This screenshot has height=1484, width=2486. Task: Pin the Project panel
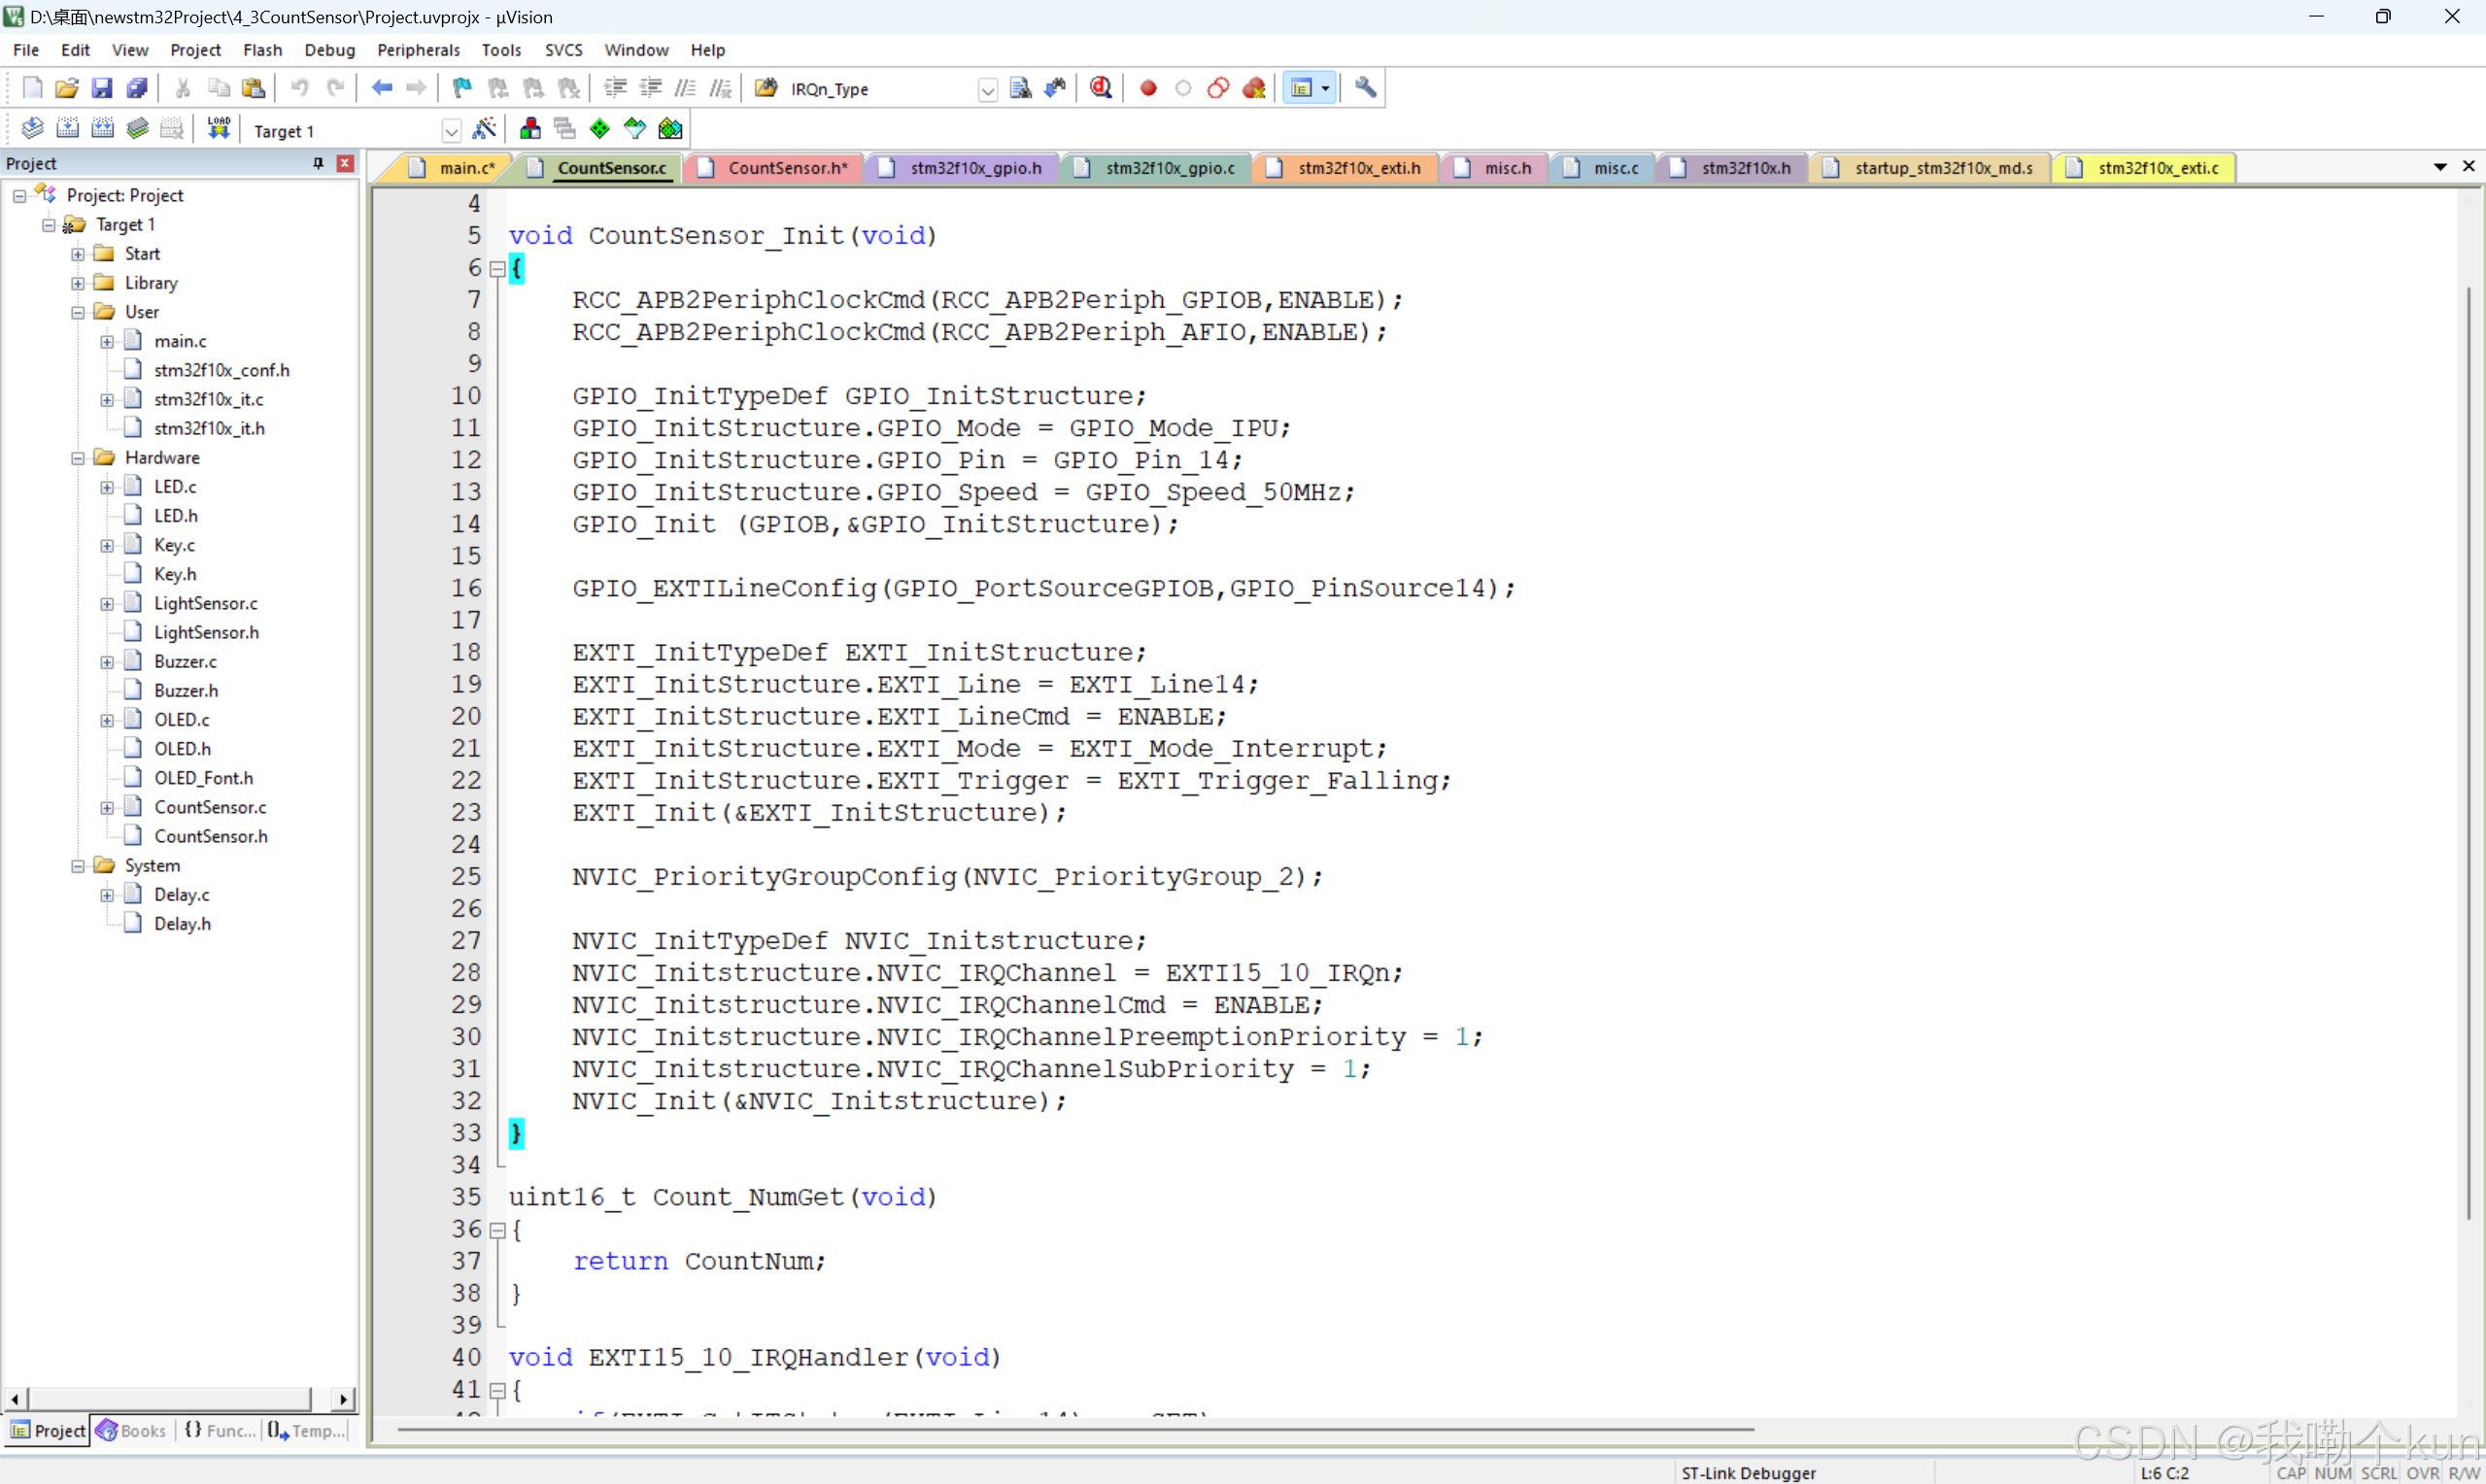click(318, 163)
